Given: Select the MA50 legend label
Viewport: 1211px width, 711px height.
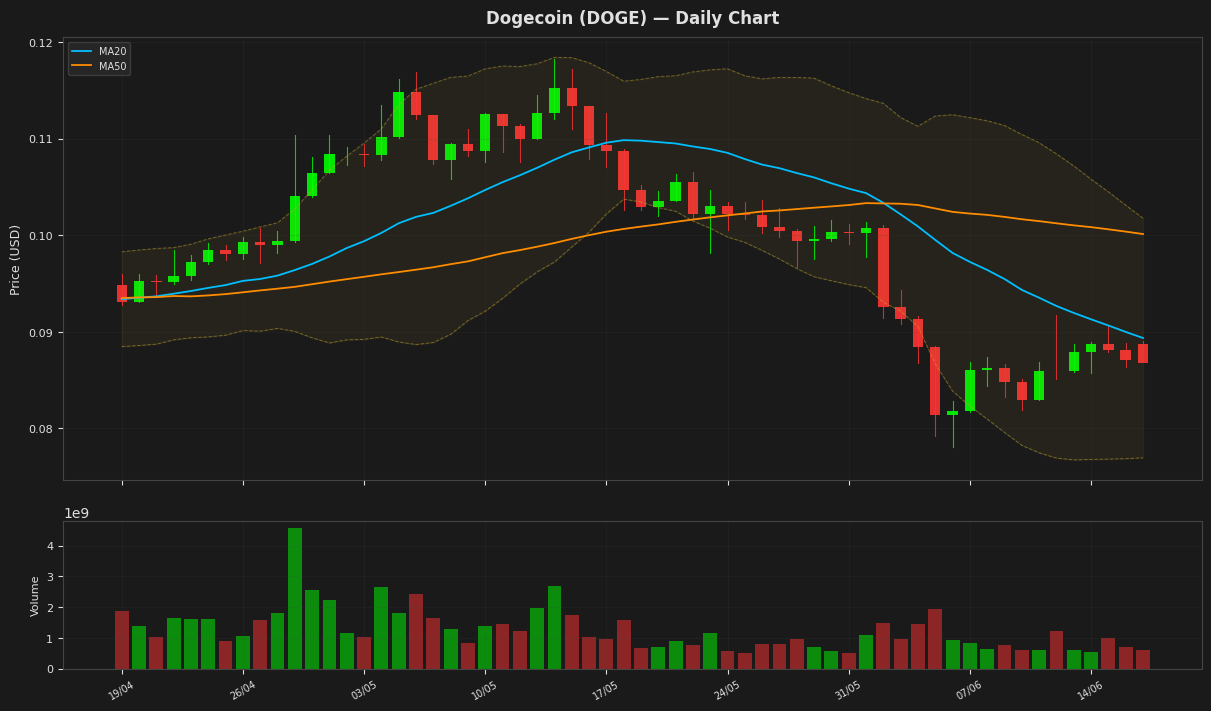Looking at the screenshot, I should (113, 66).
